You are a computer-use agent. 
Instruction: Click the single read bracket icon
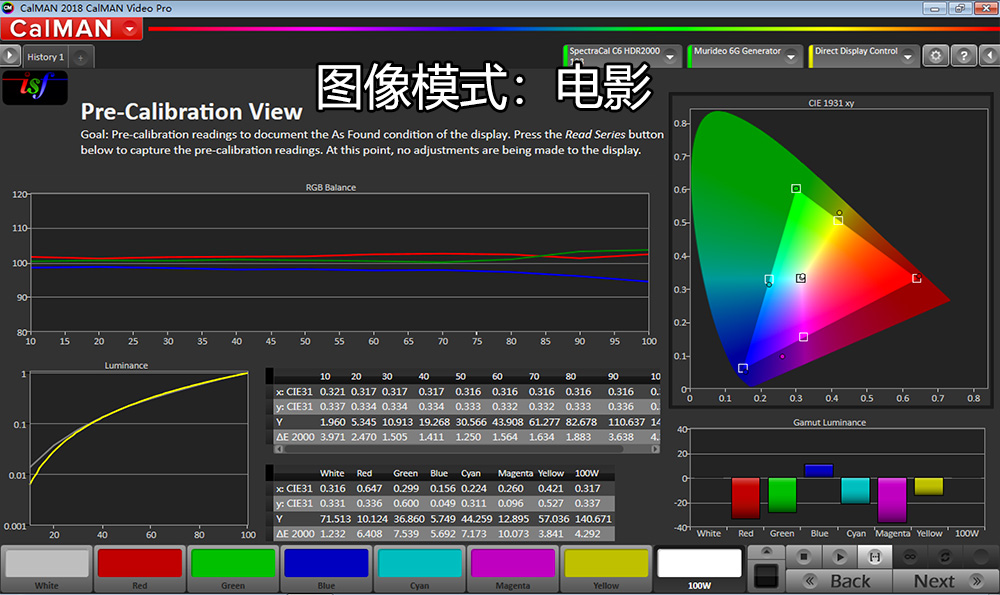click(874, 557)
